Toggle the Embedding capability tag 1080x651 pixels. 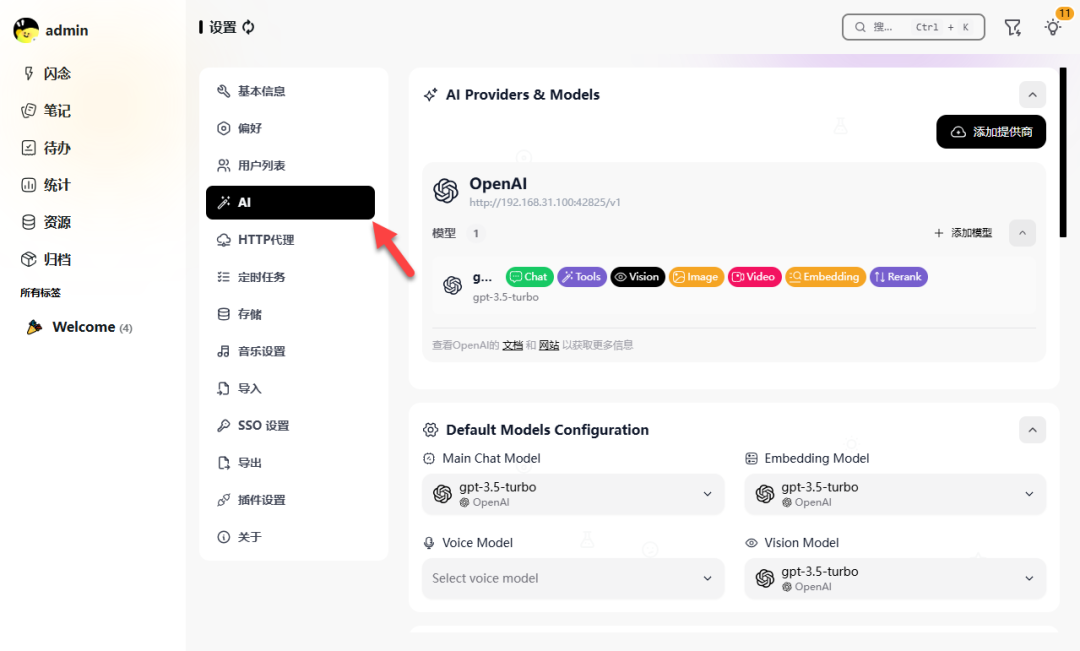[x=824, y=277]
